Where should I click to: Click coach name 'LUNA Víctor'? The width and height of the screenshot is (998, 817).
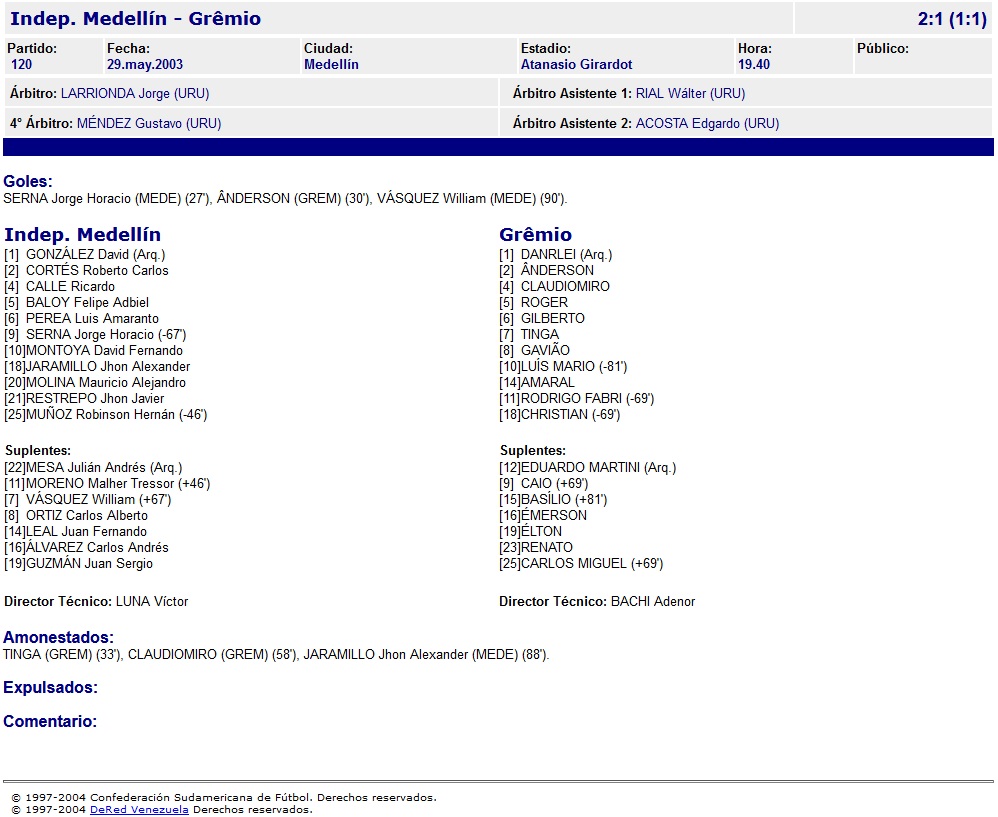(x=152, y=601)
